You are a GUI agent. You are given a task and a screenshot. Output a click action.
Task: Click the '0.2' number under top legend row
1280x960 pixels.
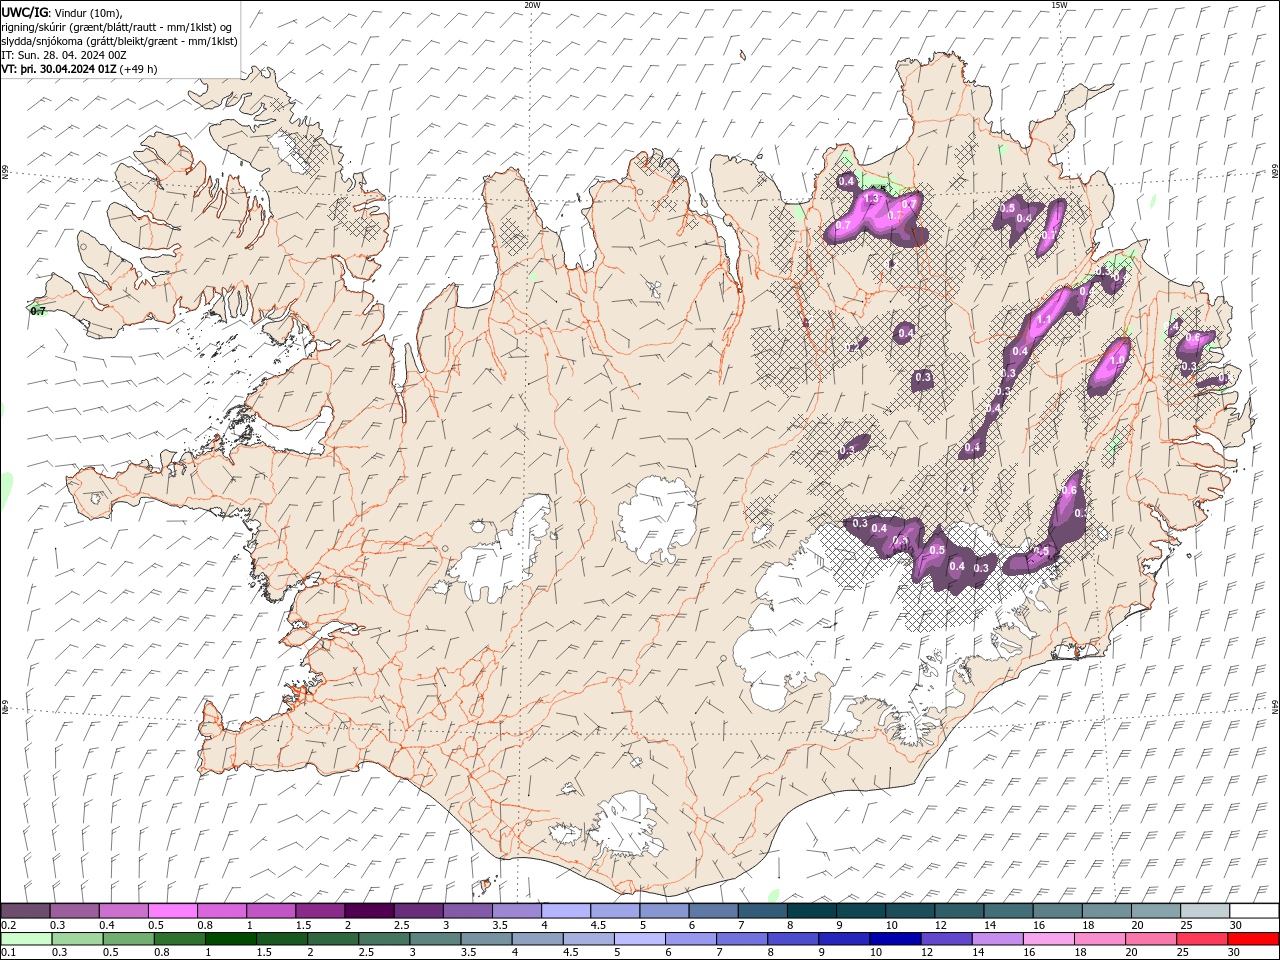(x=9, y=925)
